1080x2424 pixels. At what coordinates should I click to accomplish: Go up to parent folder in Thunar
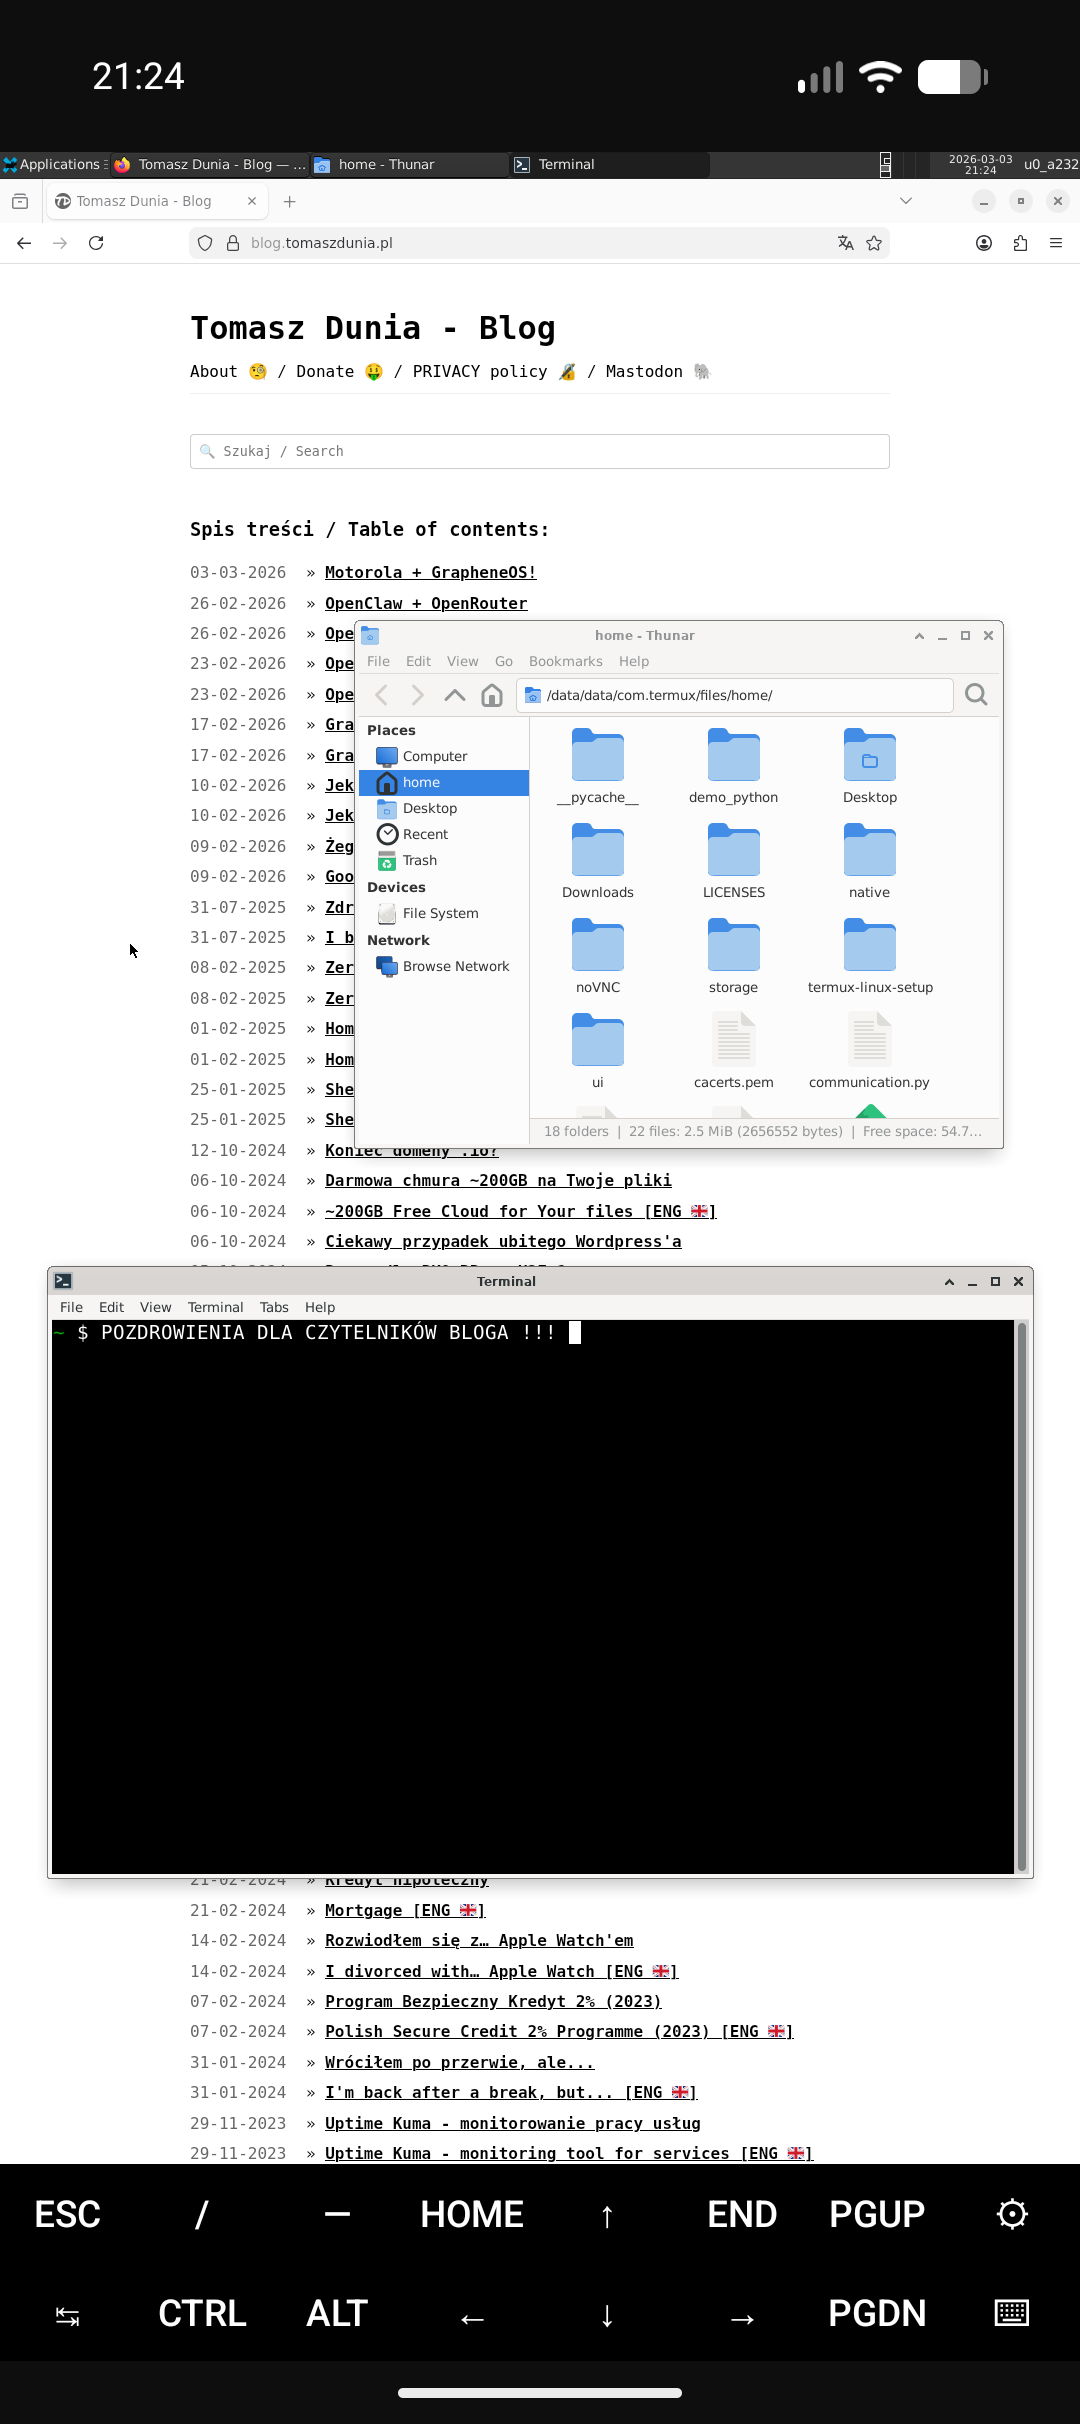454,695
